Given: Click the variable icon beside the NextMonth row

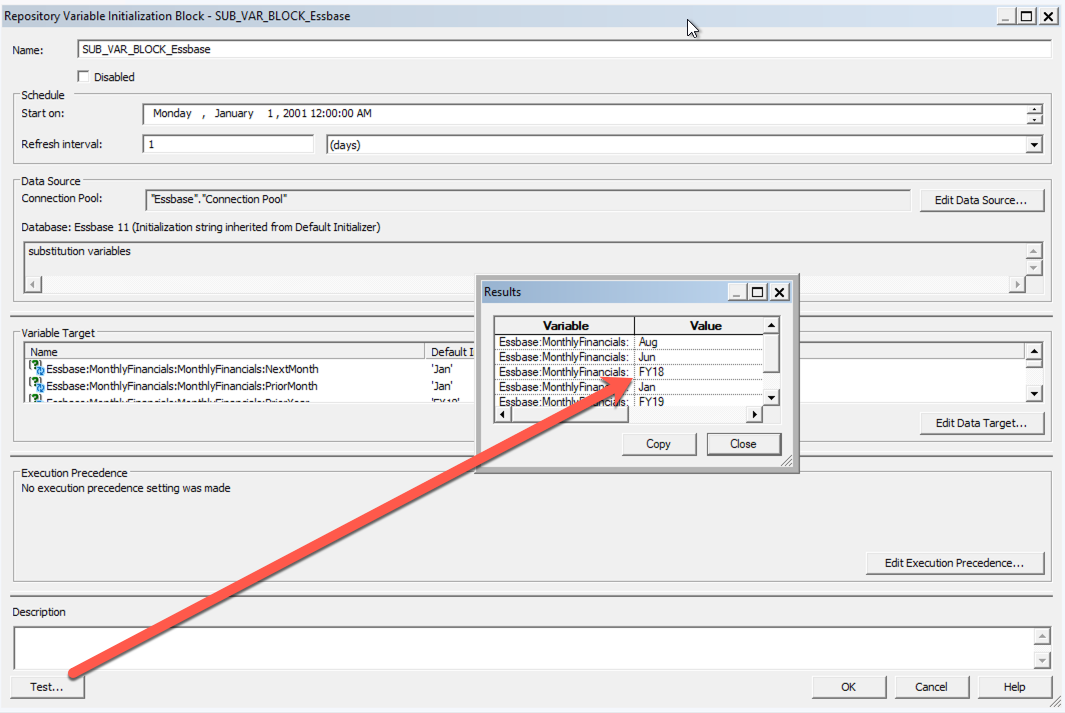Looking at the screenshot, I should pos(36,369).
